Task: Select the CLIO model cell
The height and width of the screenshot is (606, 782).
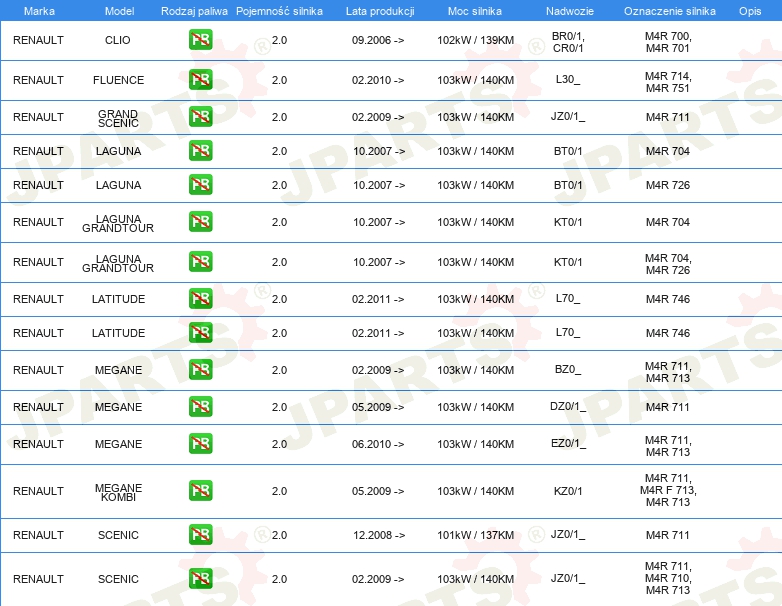Action: coord(118,40)
